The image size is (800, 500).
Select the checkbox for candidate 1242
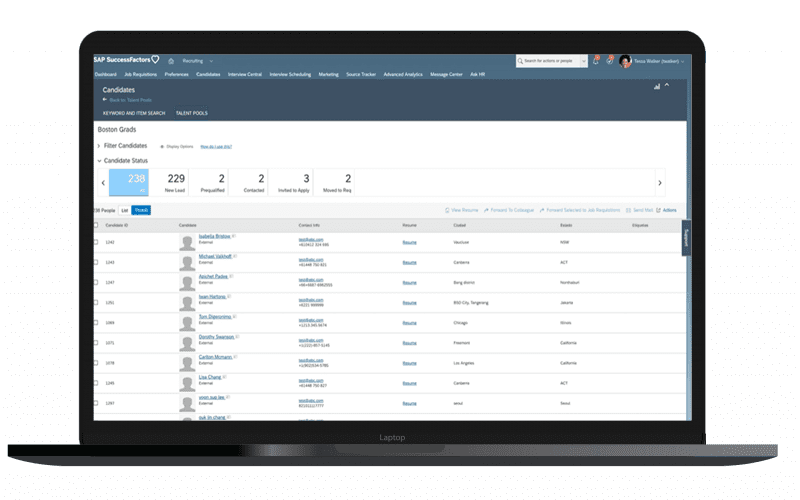pos(96,241)
